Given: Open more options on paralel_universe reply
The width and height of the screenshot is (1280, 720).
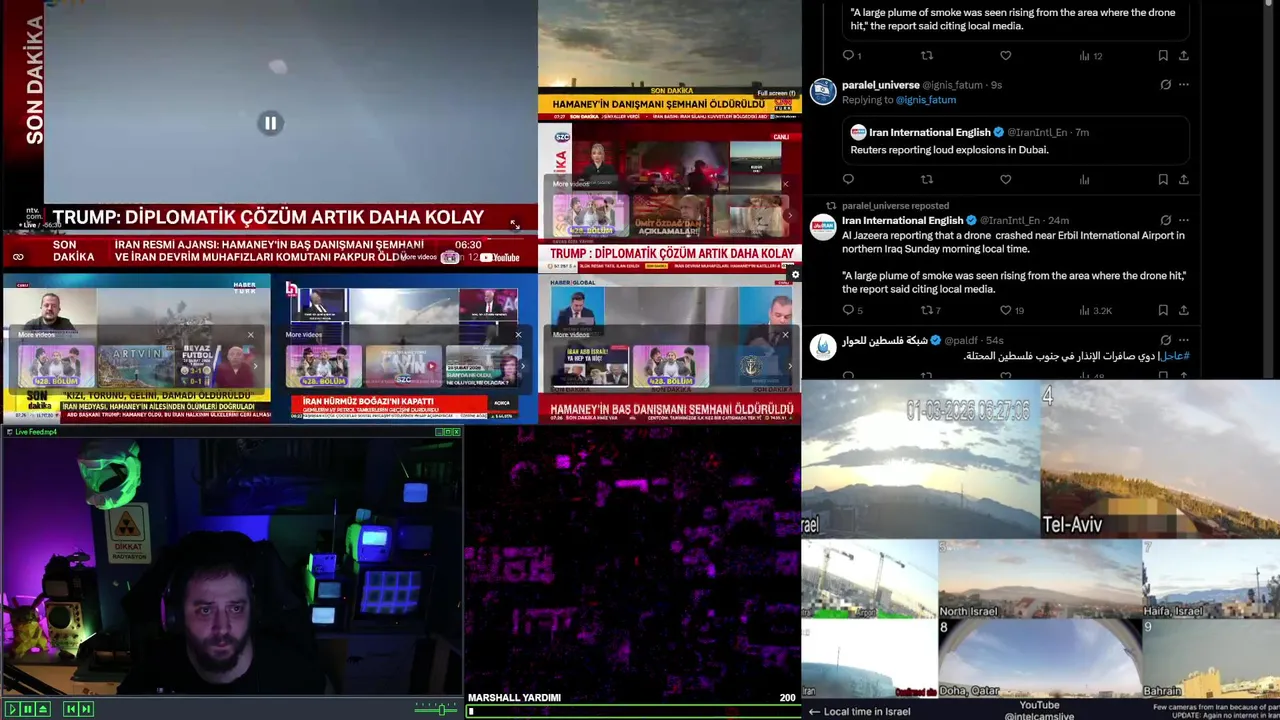Looking at the screenshot, I should click(1184, 85).
